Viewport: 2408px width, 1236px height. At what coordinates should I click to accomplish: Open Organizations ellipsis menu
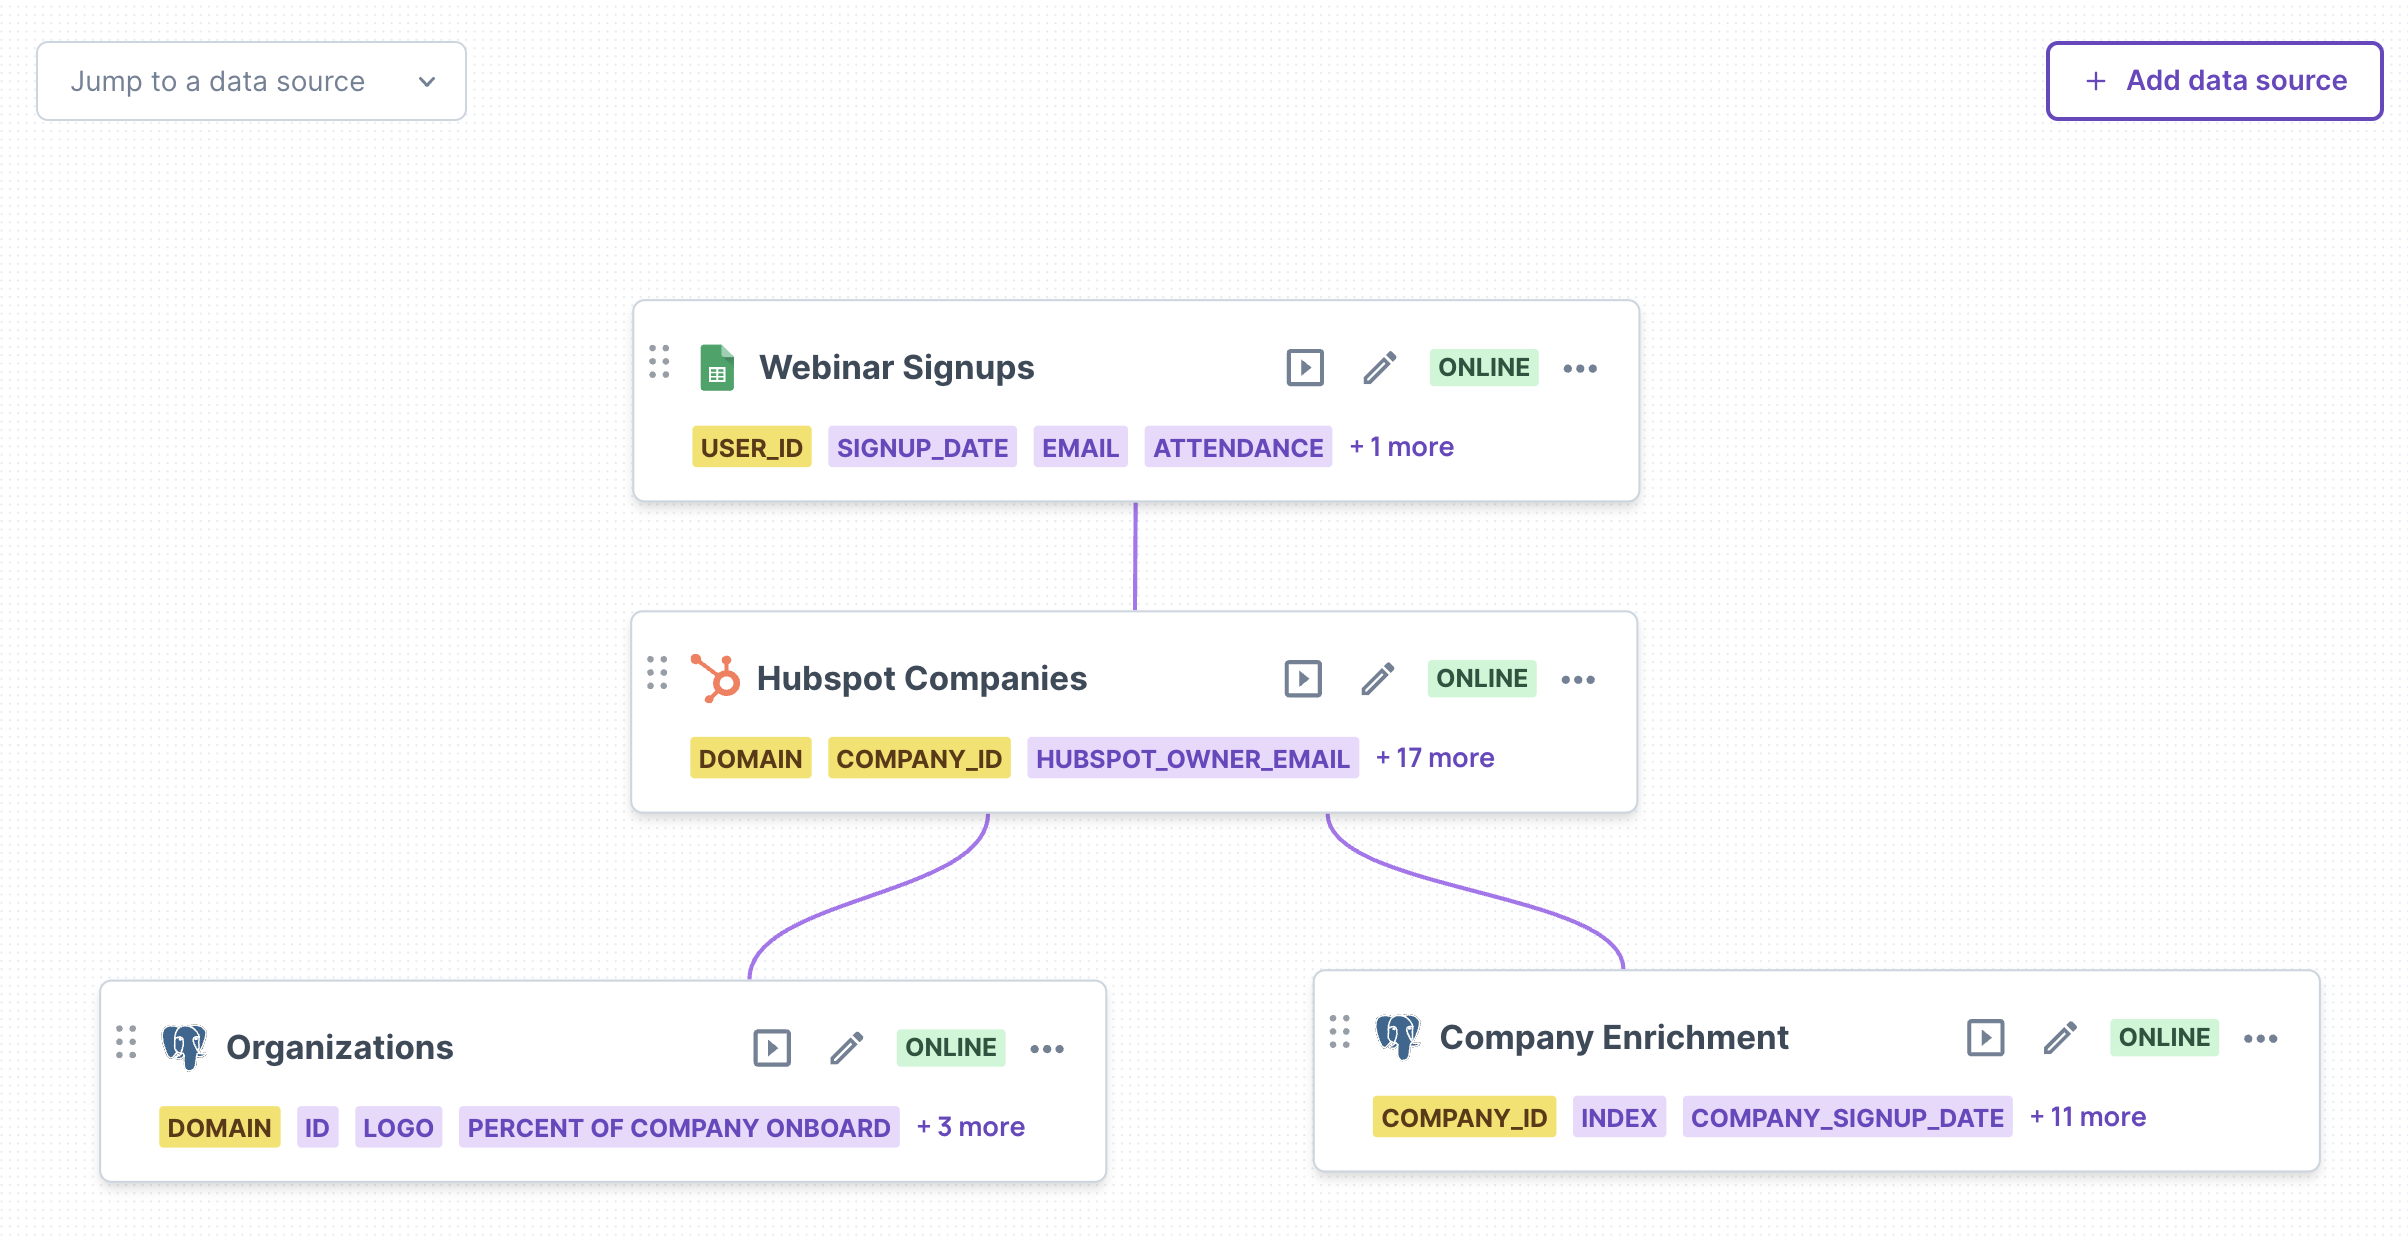tap(1046, 1049)
